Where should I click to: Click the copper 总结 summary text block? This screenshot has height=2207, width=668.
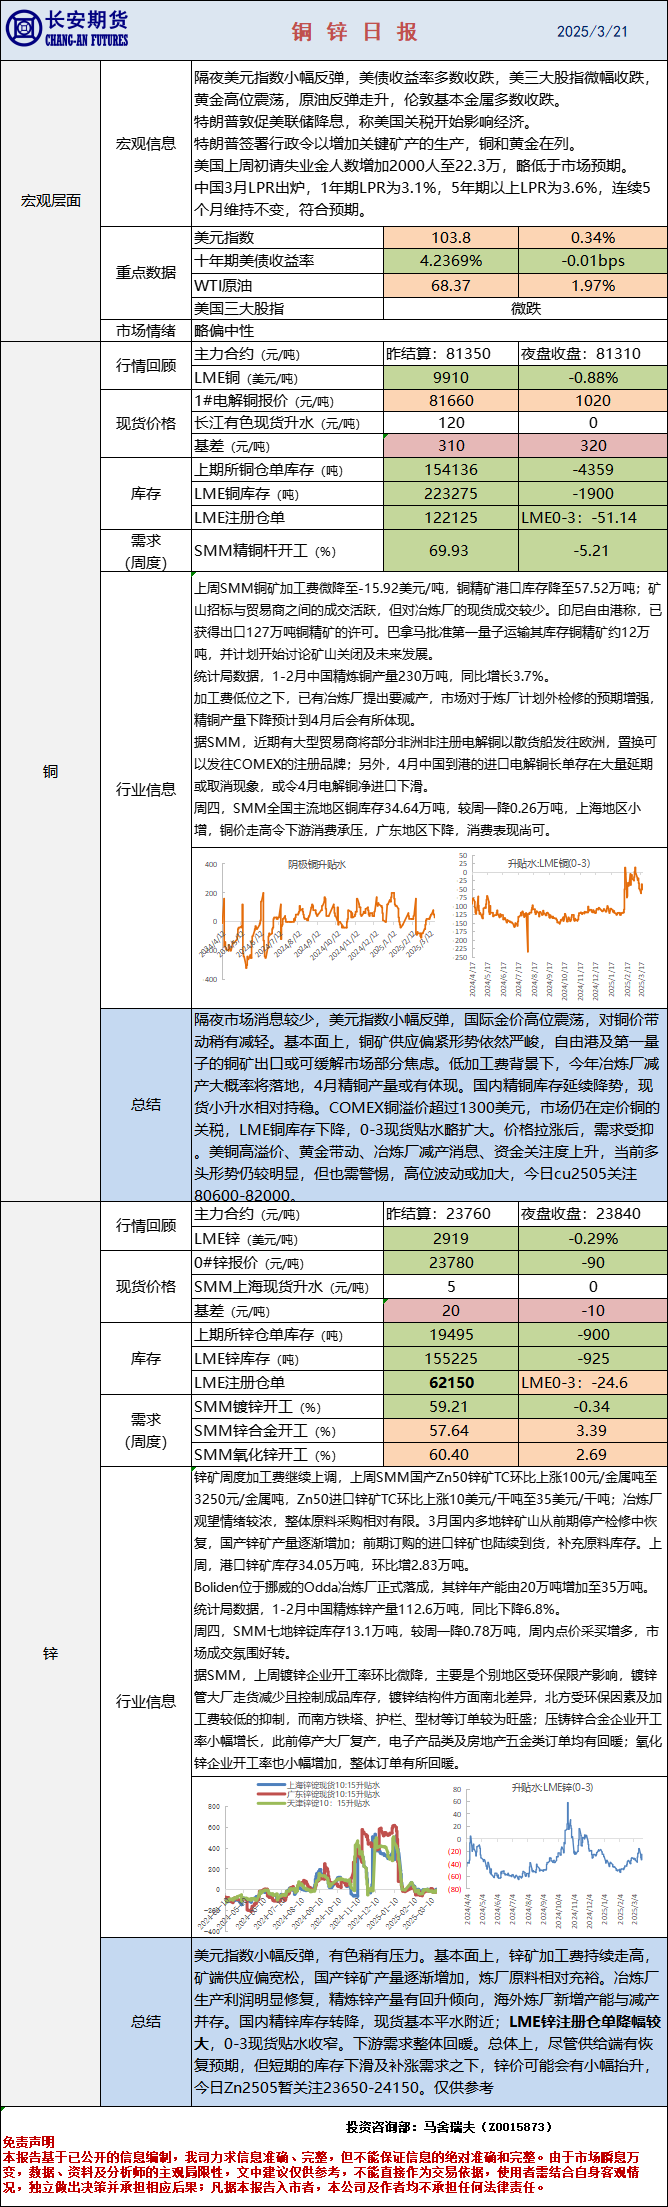427,1105
